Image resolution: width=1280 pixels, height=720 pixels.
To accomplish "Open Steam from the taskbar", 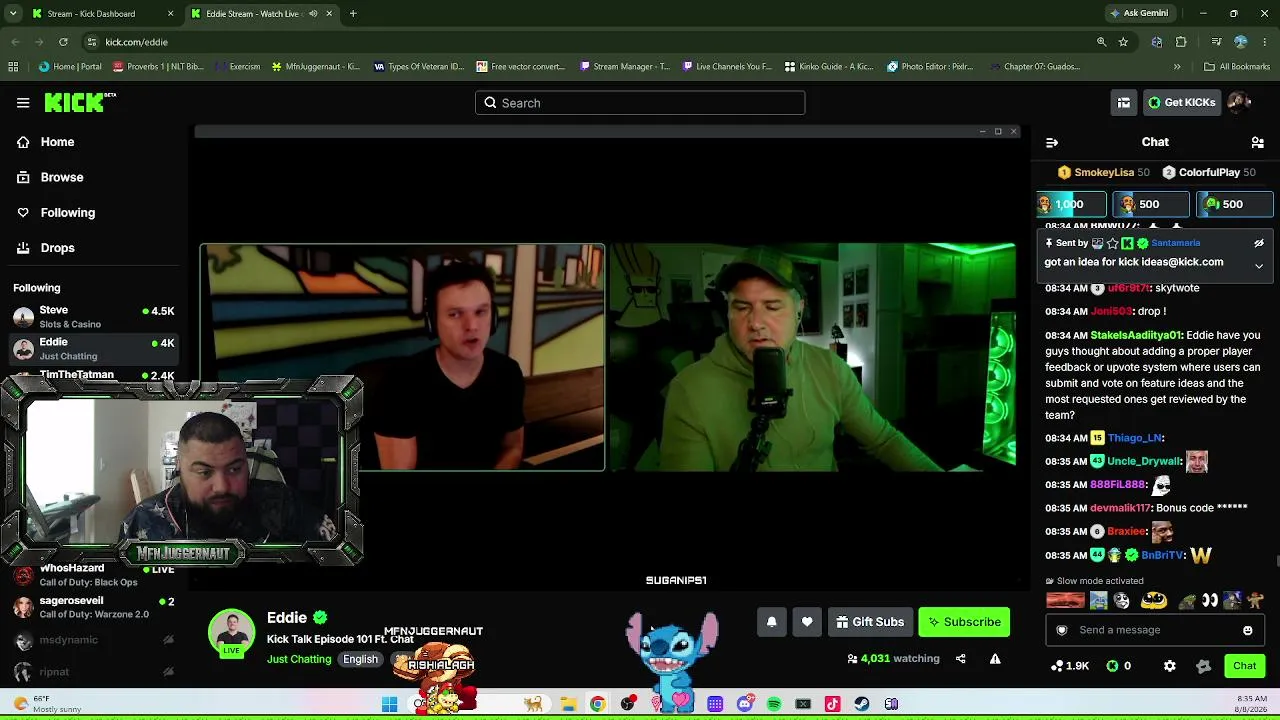I will click(x=862, y=704).
